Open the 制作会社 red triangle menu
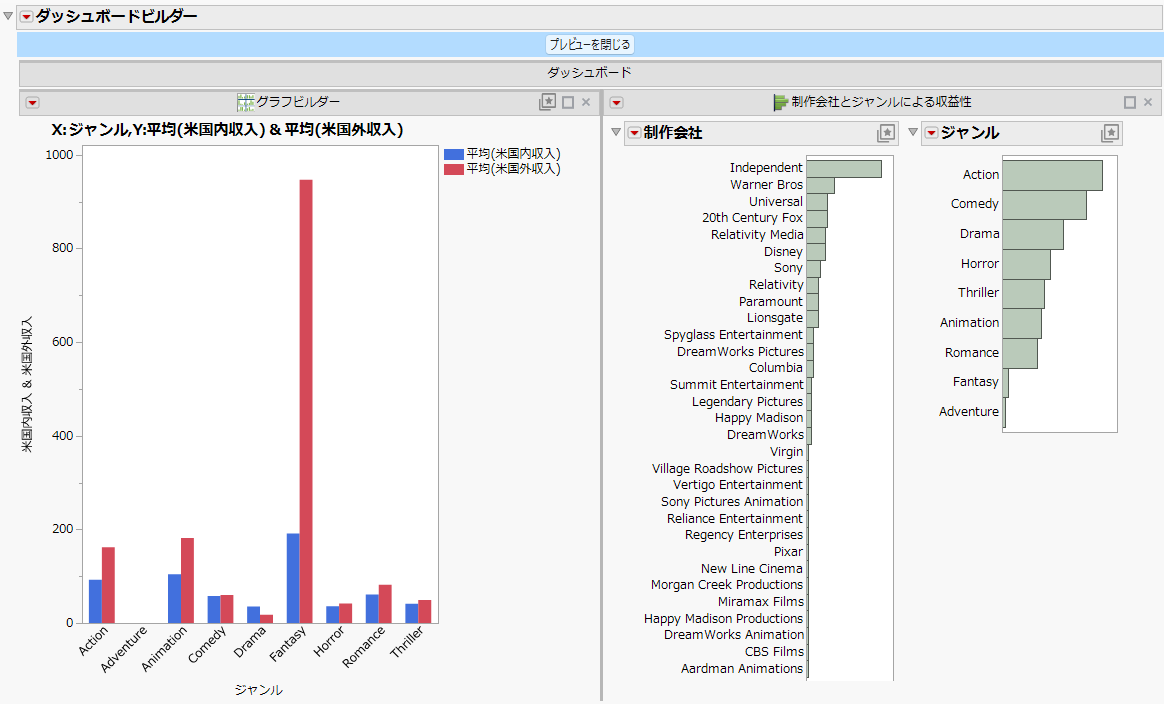Screen dimensions: 1164x704 coord(634,133)
